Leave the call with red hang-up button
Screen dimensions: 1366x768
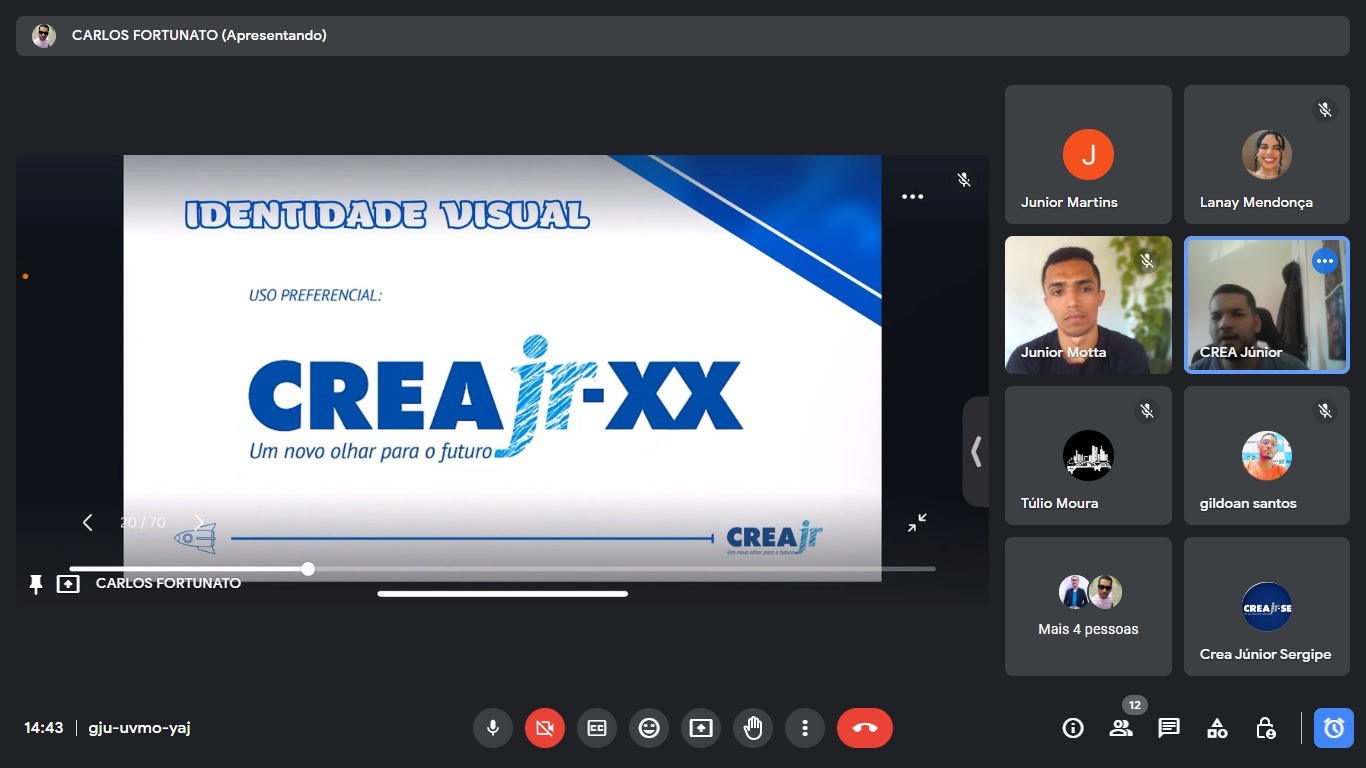click(865, 728)
